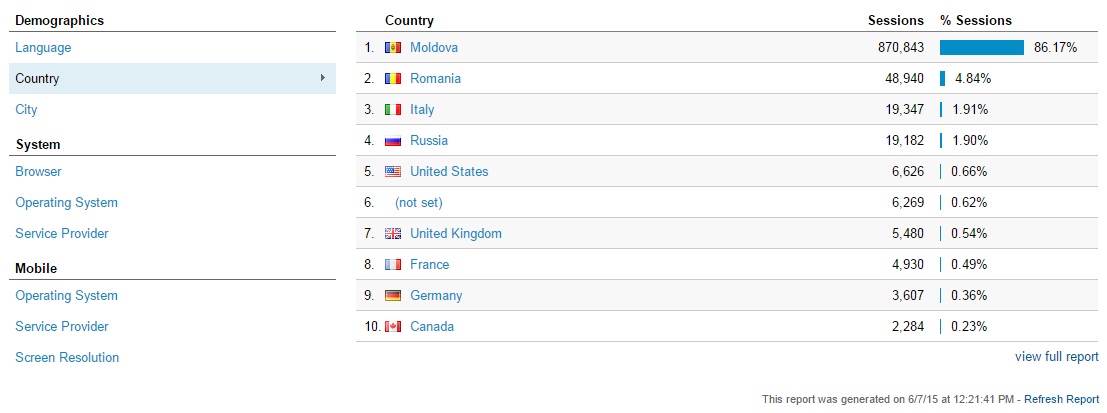Open the Moldova country link
The height and width of the screenshot is (413, 1107).
click(x=433, y=48)
